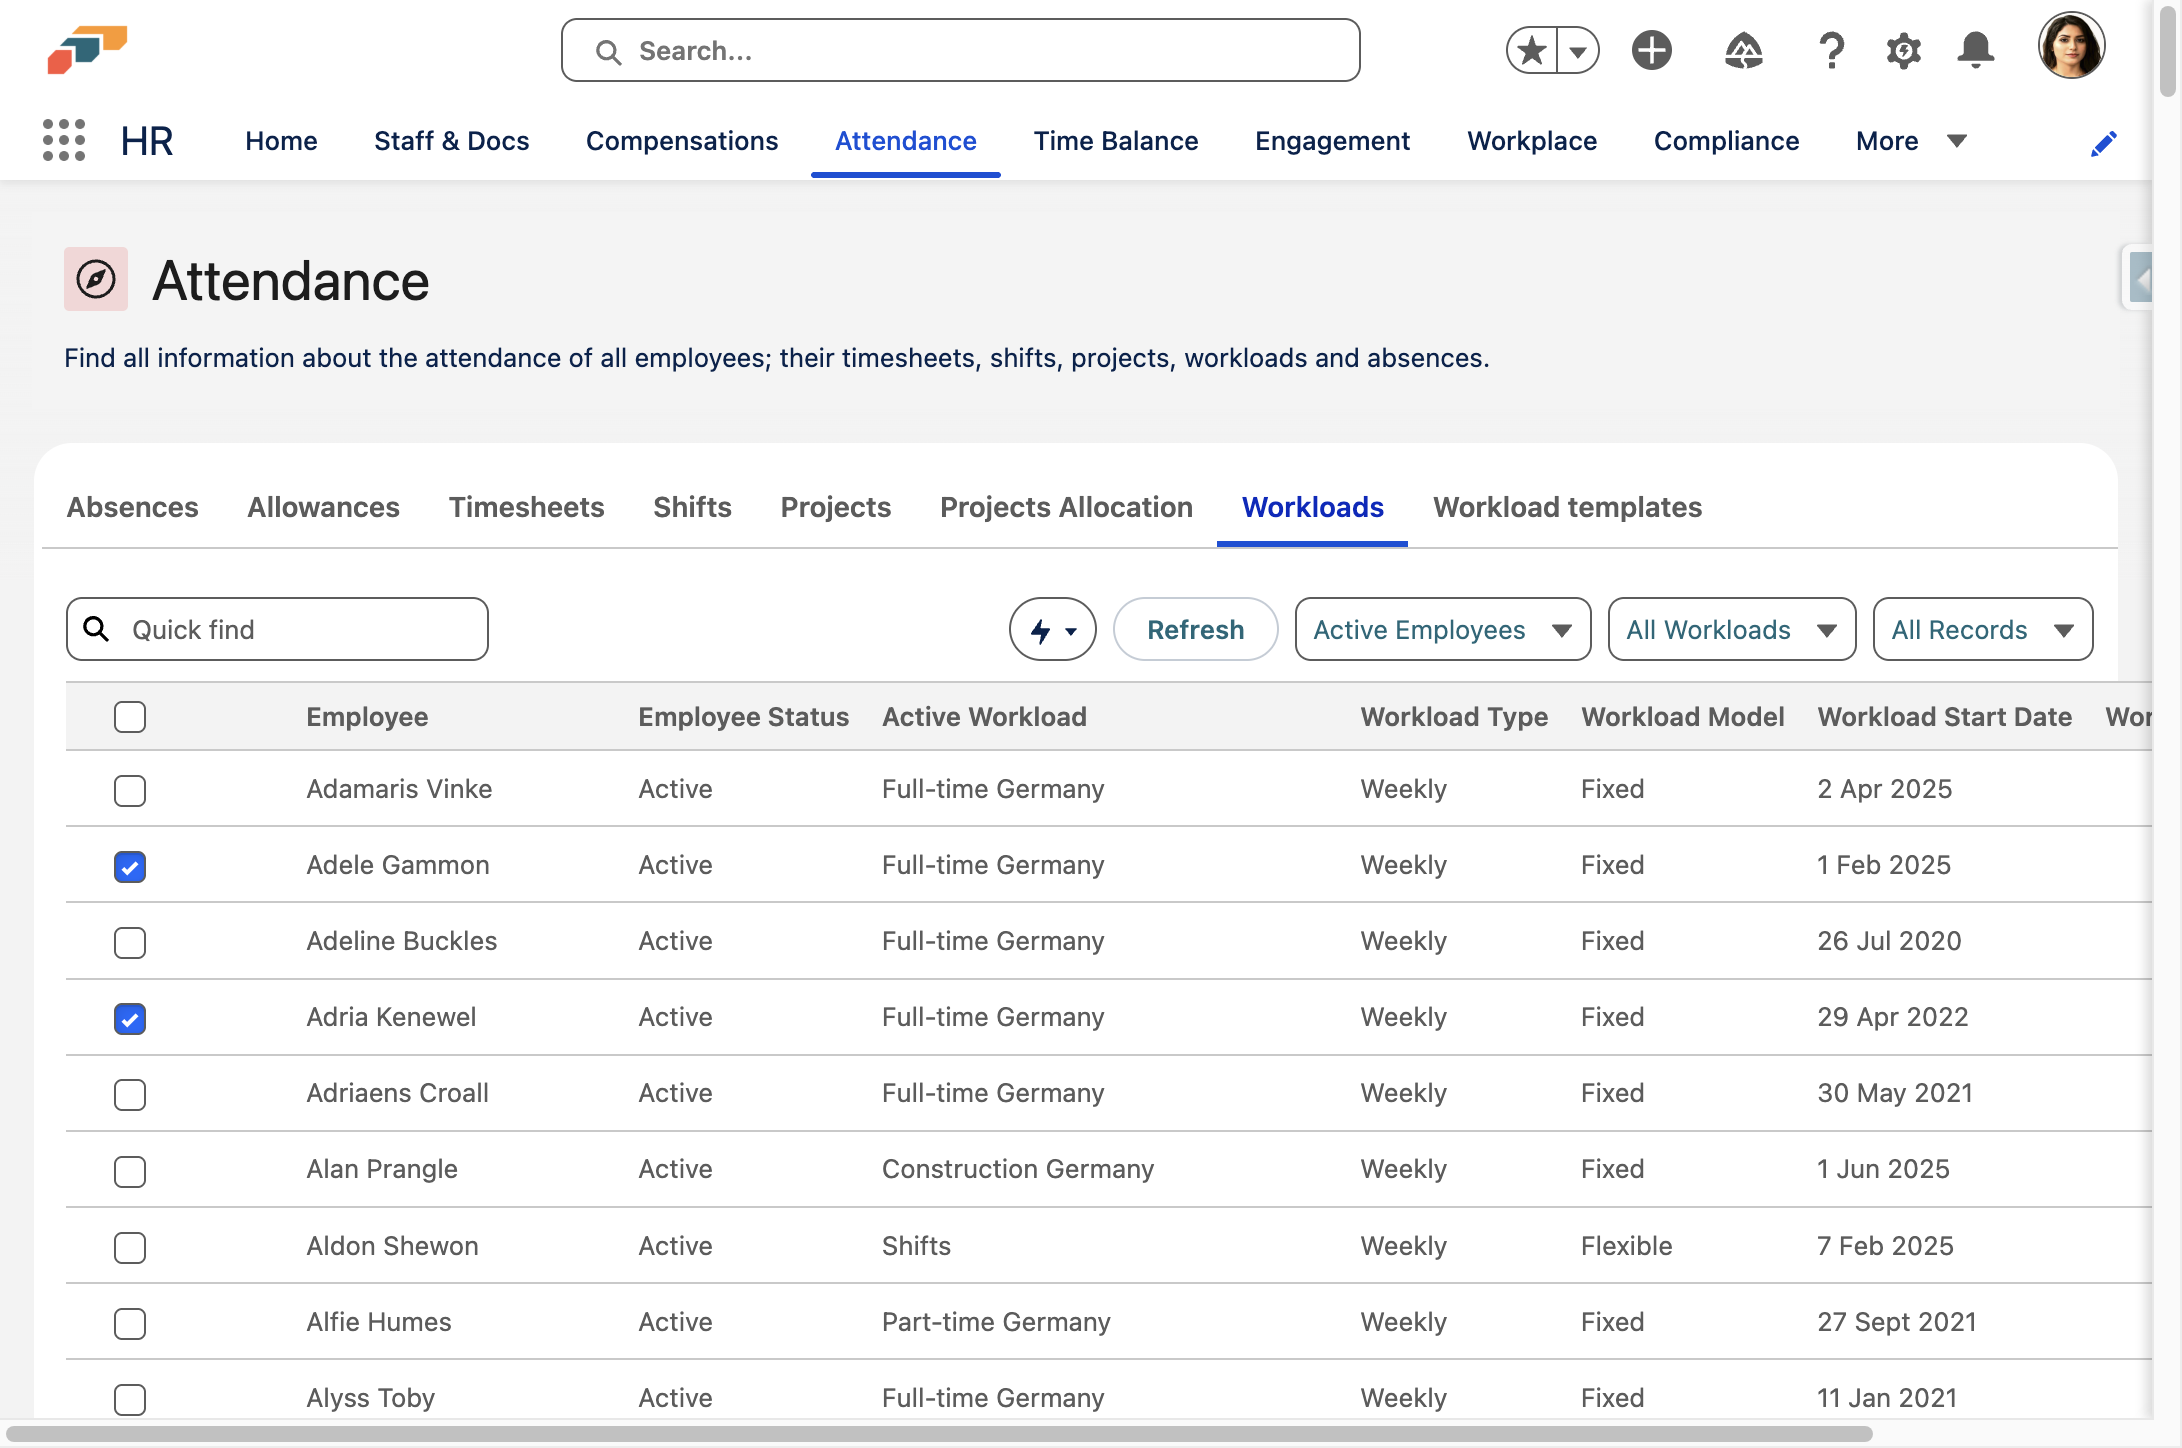Toggle the select-all header checkbox
Image resolution: width=2182 pixels, height=1448 pixels.
tap(130, 717)
